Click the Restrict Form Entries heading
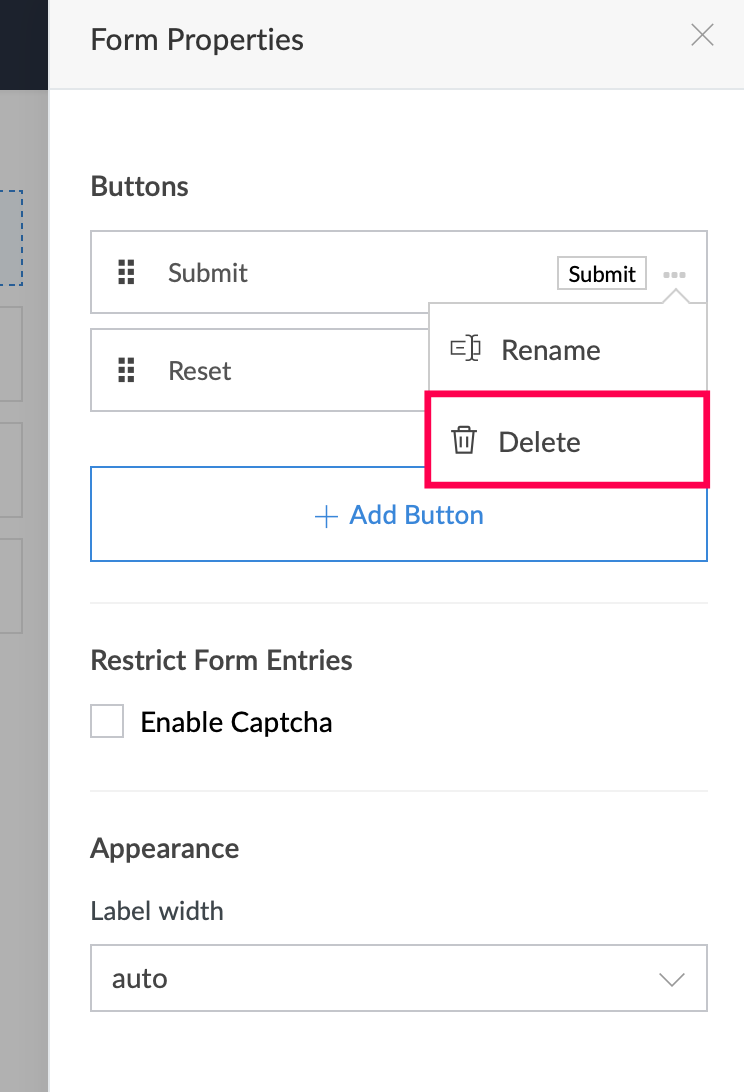Viewport: 744px width, 1092px height. coord(221,660)
